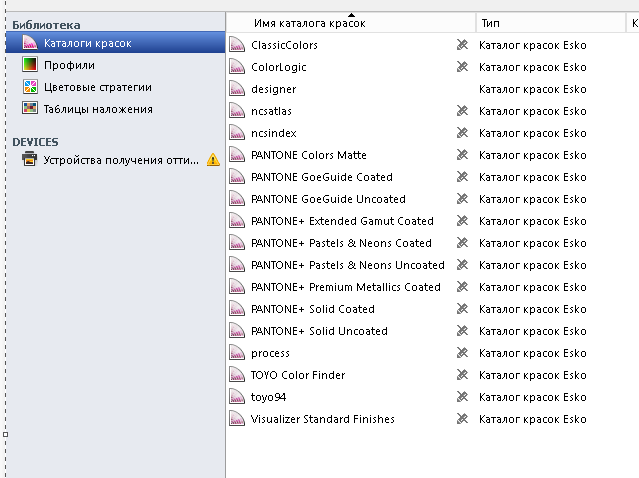This screenshot has width=639, height=478.
Task: Select PANTONE GoeGuide Uncoated entry
Action: point(432,199)
